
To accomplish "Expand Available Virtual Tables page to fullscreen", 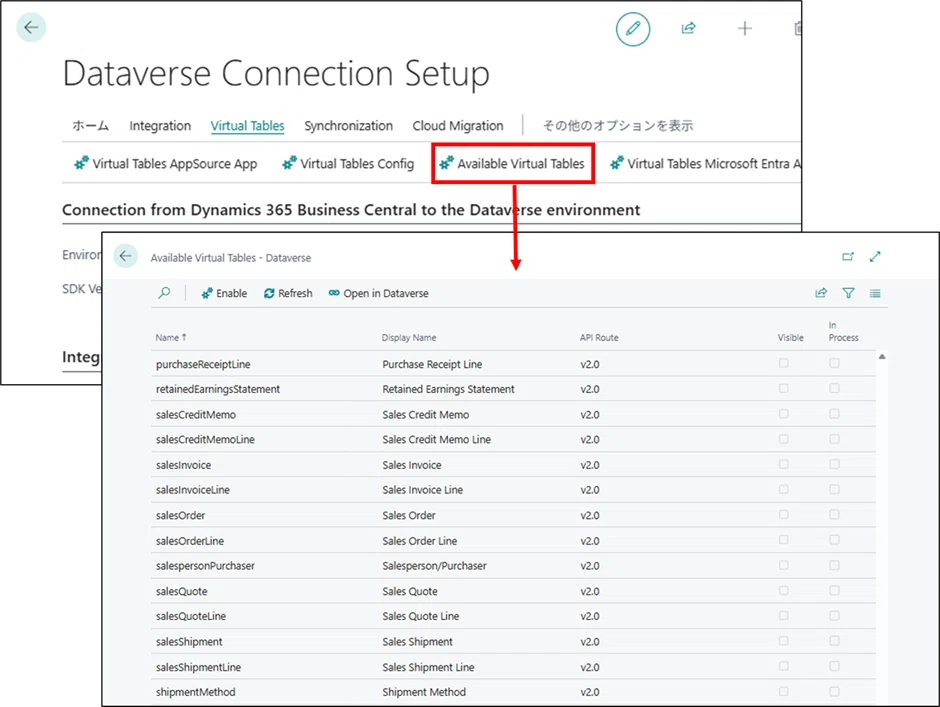I will coord(875,257).
